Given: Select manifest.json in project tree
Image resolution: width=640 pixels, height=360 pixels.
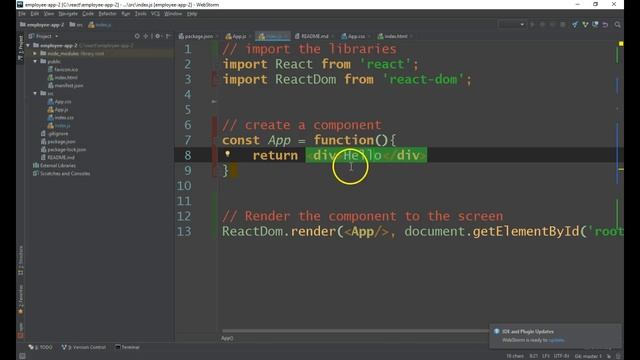Looking at the screenshot, I should pos(65,86).
